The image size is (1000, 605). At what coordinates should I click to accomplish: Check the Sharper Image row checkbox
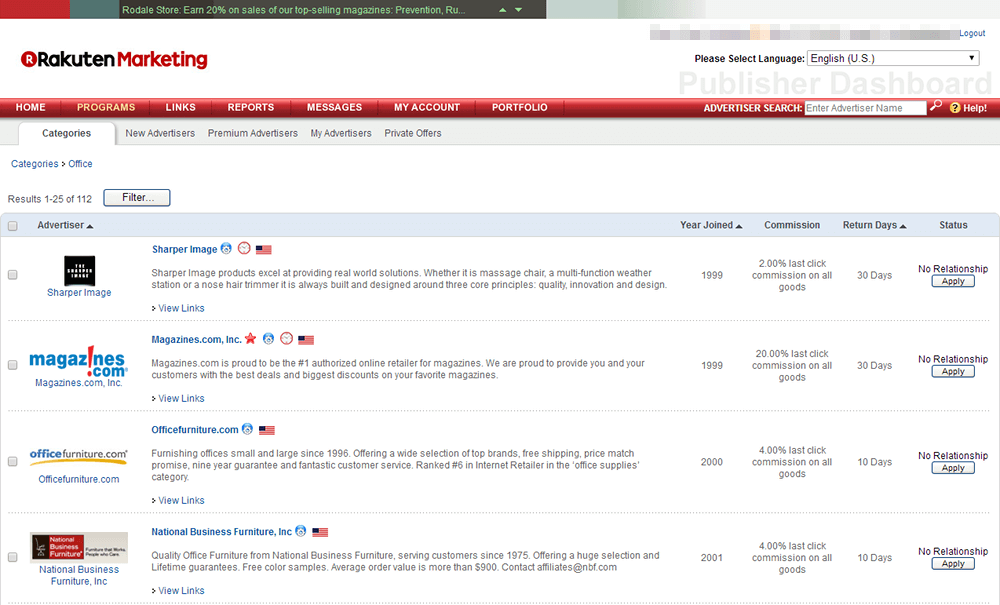point(12,275)
